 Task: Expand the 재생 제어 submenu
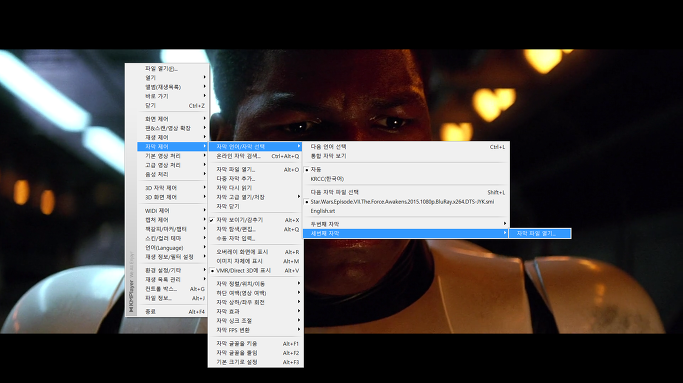[172, 137]
